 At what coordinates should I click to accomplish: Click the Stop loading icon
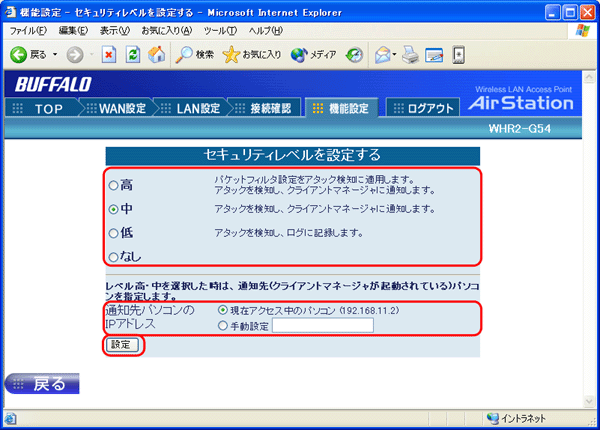pos(109,55)
